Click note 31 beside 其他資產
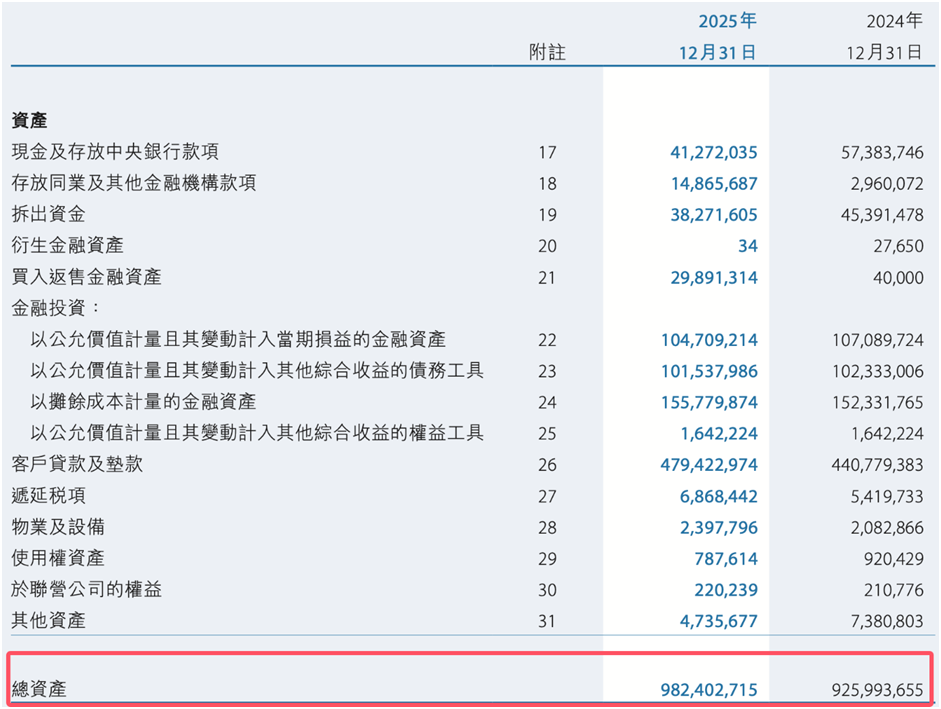The height and width of the screenshot is (709, 941). (x=547, y=620)
